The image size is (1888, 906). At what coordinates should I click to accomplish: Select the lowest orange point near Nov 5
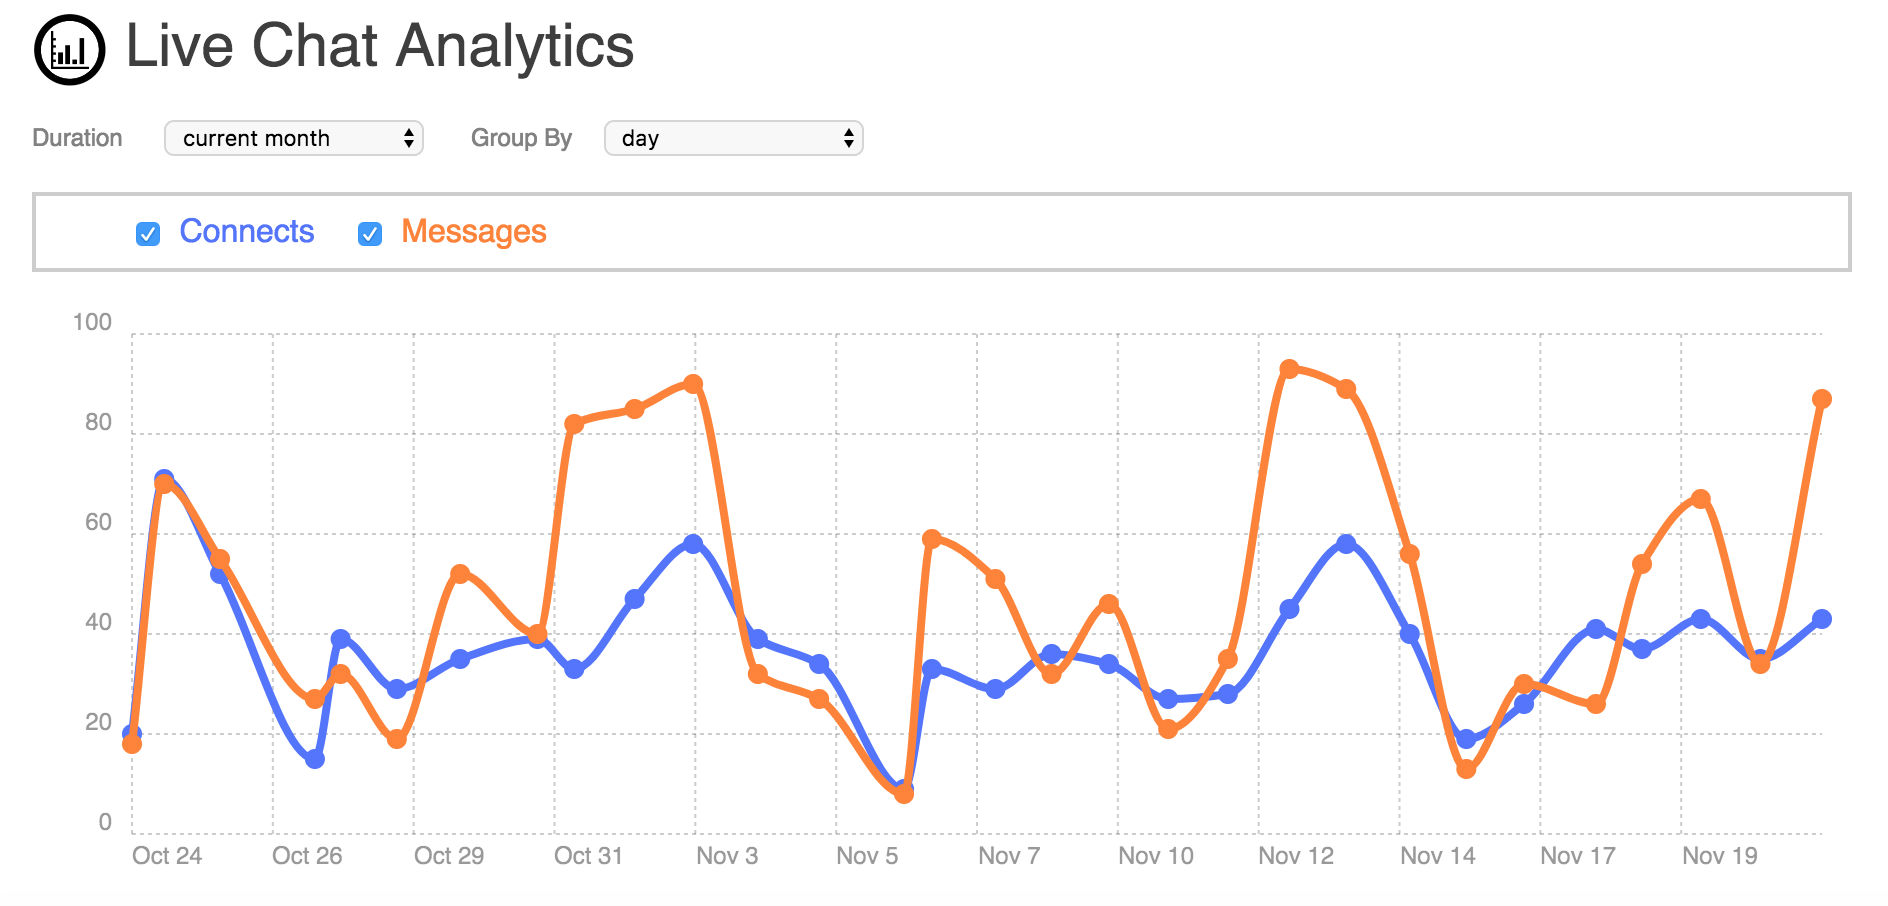pyautogui.click(x=904, y=794)
